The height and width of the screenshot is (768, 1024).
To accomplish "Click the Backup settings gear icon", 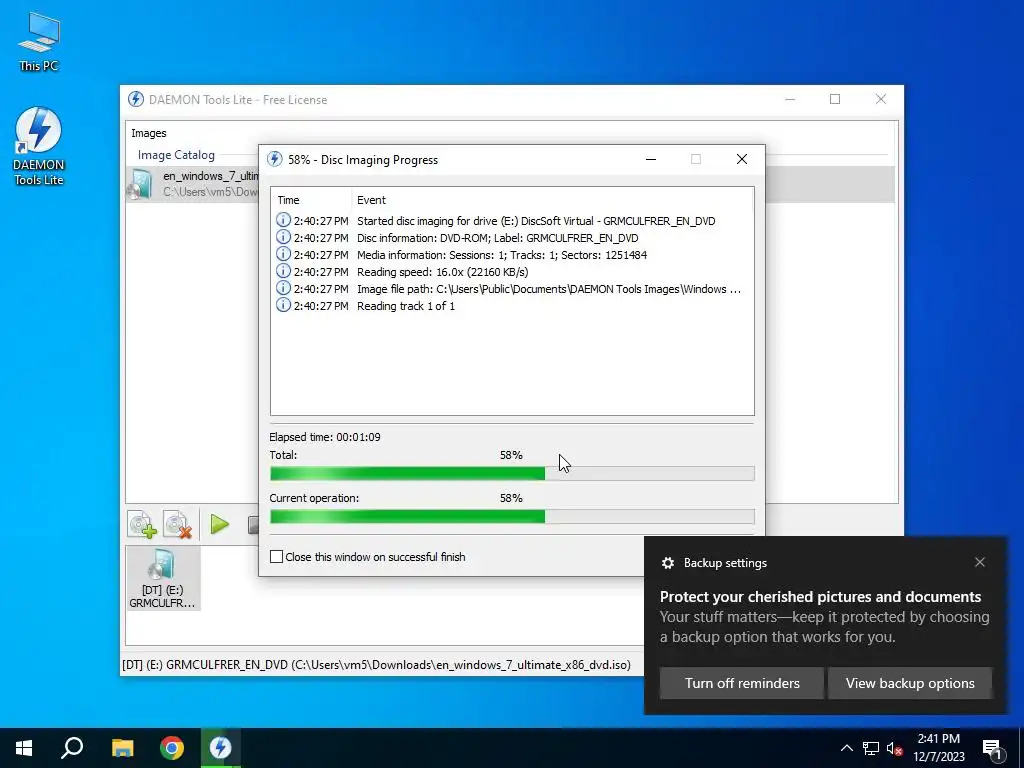I will 667,563.
